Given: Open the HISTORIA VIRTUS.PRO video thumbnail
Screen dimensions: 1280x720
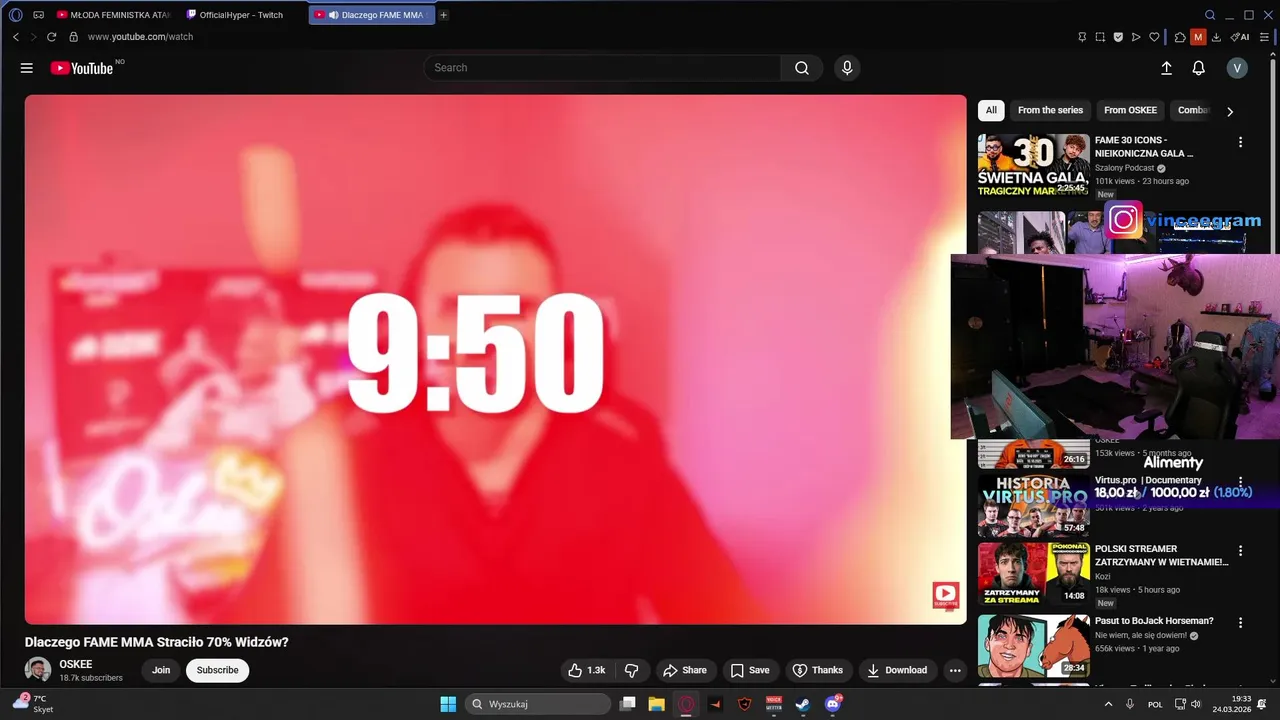Looking at the screenshot, I should pyautogui.click(x=1034, y=506).
